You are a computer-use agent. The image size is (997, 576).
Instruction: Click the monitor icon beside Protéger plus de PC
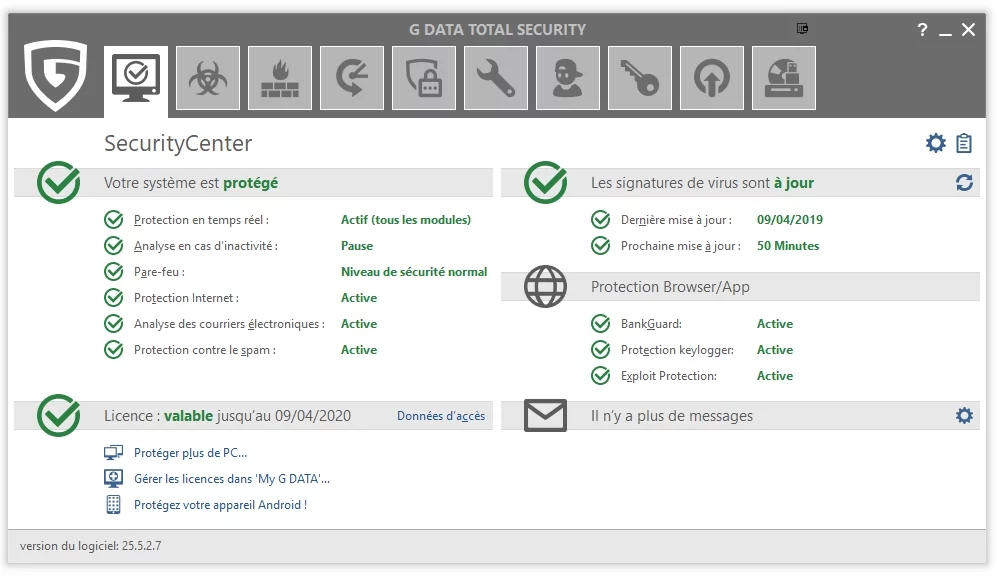tap(113, 453)
